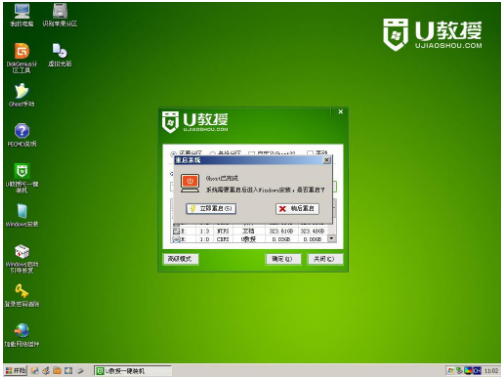This screenshot has height=377, width=501.
Task: Select the U教授 one-key install taskbar item
Action: pos(133,371)
